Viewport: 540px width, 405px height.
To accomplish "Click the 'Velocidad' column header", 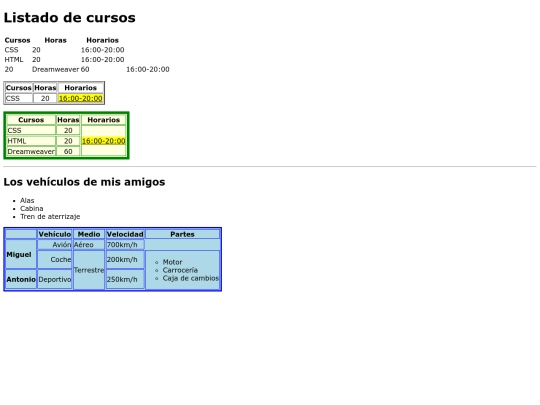I will [125, 234].
